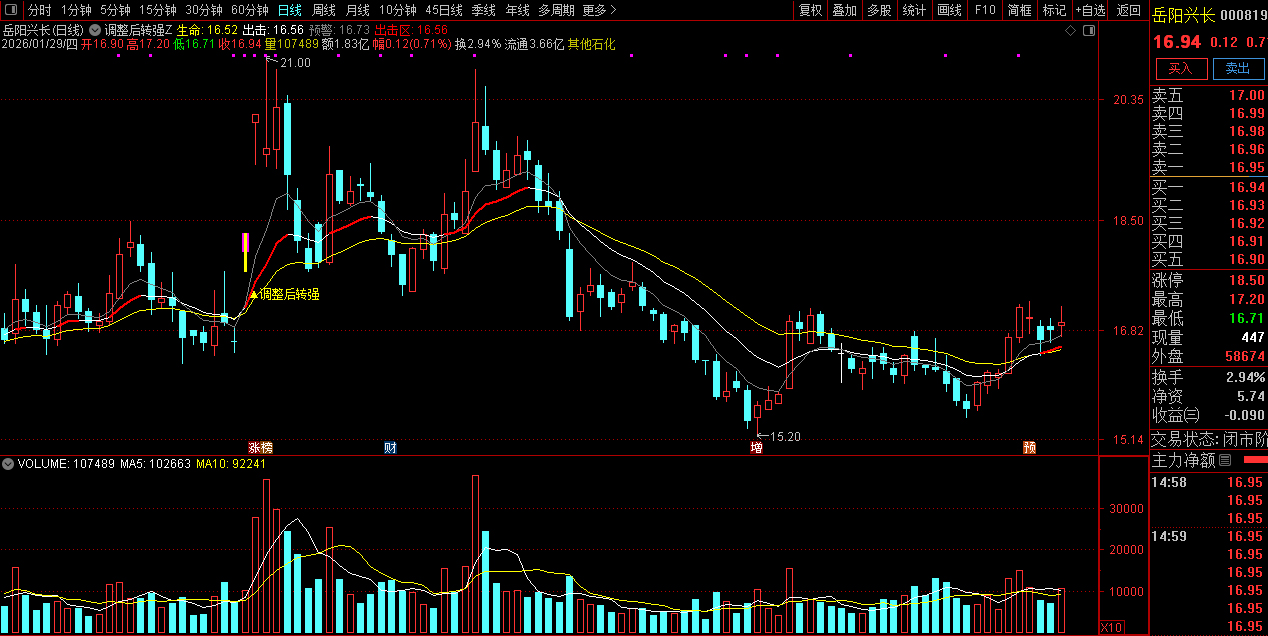Image resolution: width=1268 pixels, height=636 pixels.
Task: Switch to 30分钟 period
Action: point(204,10)
